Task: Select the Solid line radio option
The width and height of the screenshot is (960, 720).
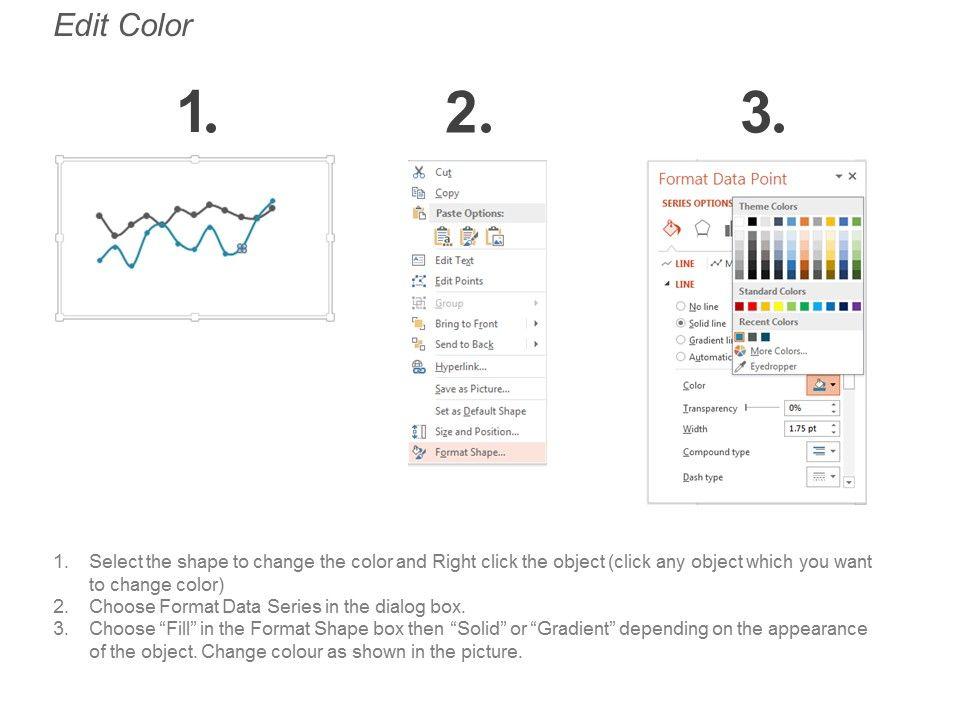Action: click(x=681, y=324)
